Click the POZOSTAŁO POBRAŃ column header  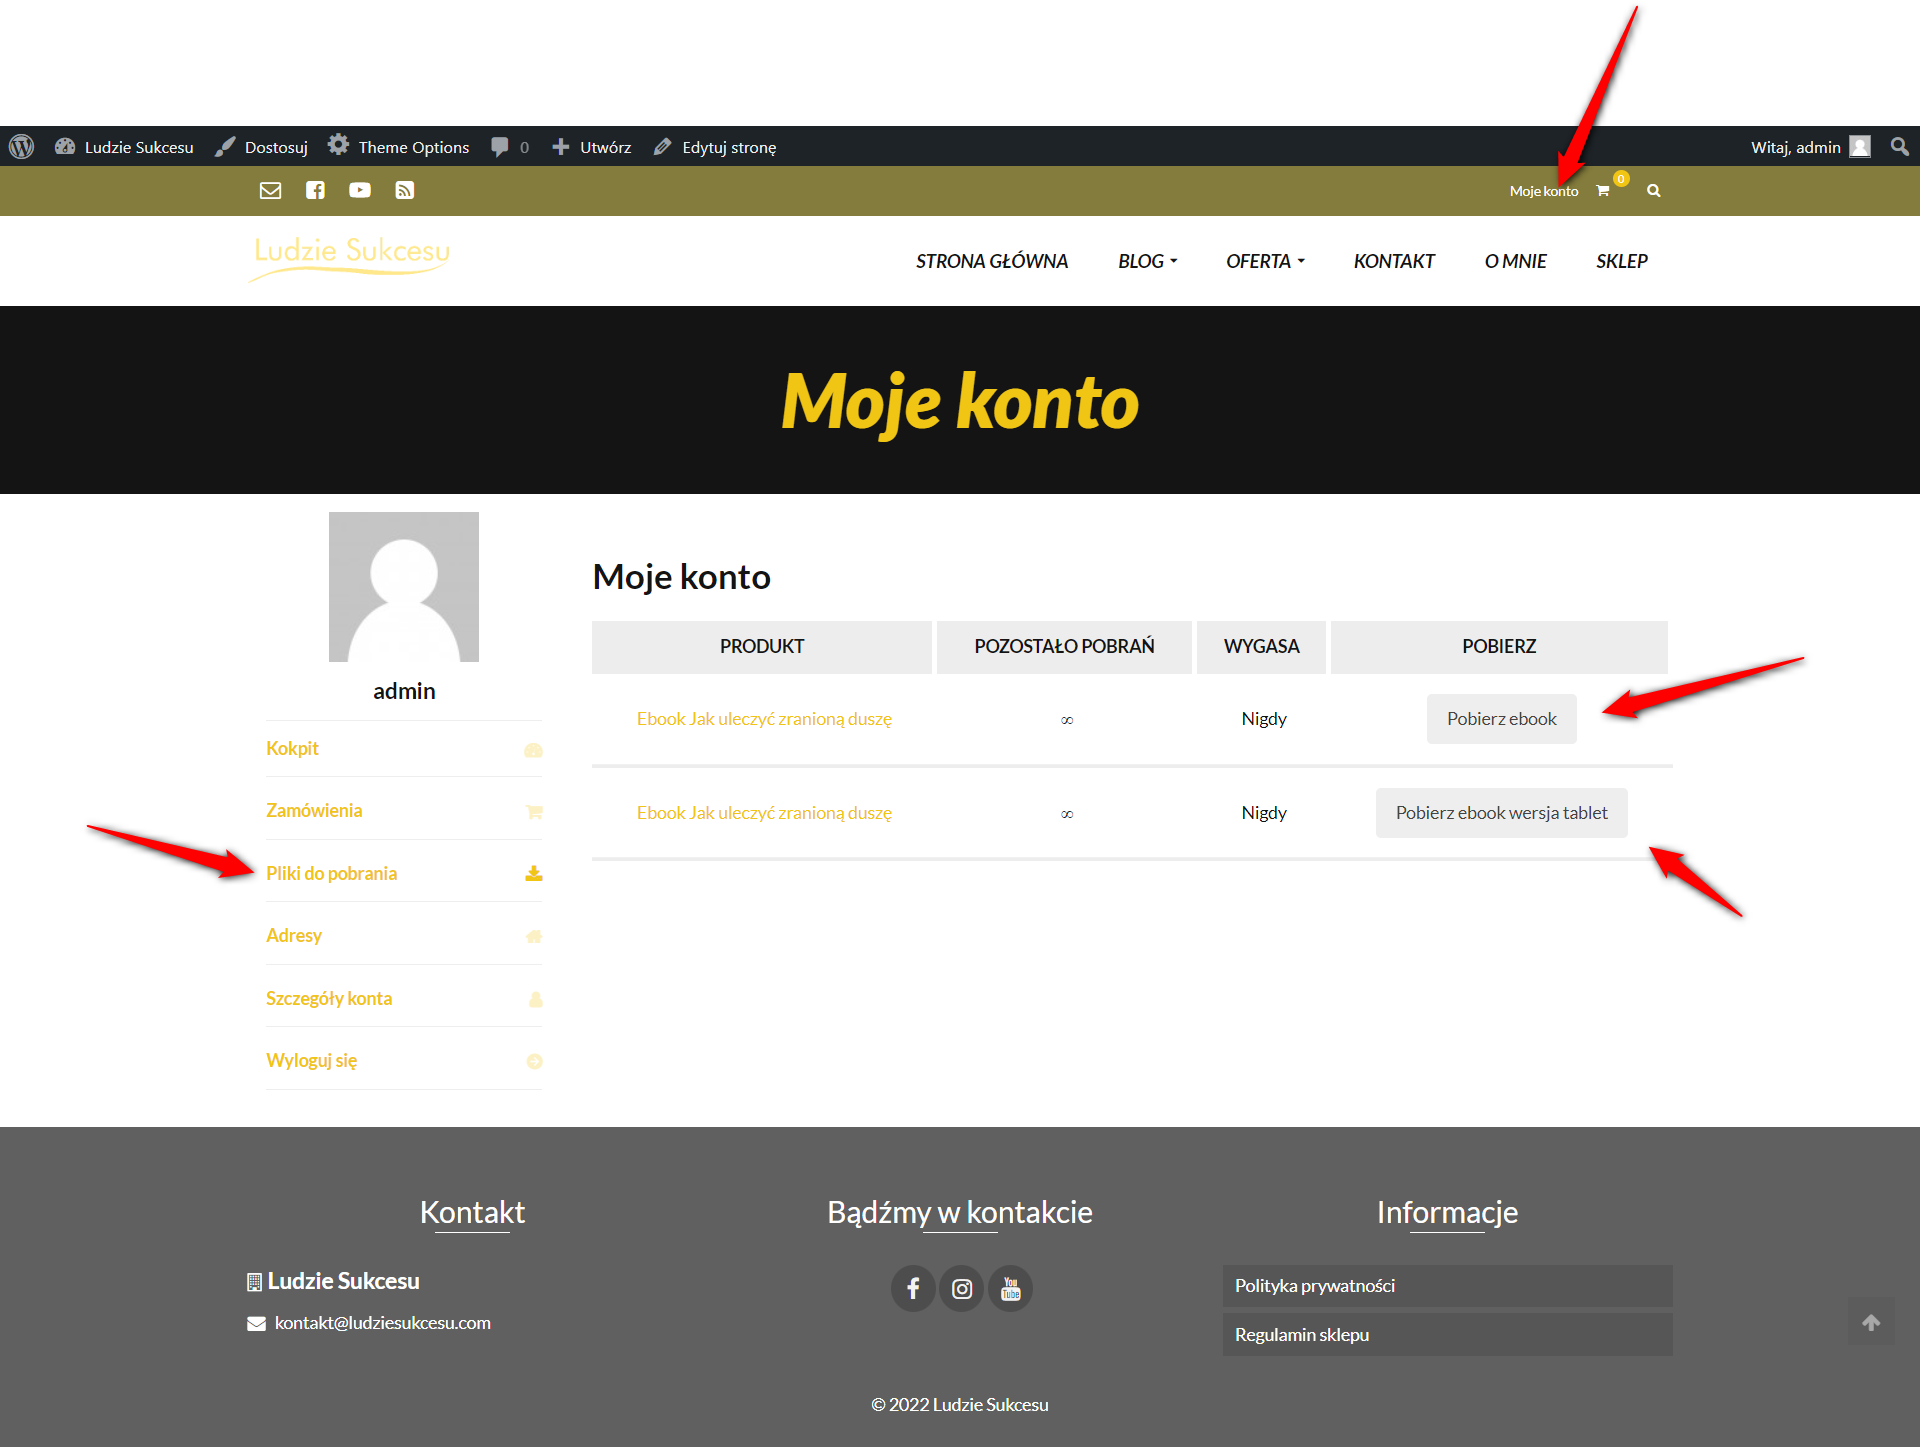pos(1064,647)
